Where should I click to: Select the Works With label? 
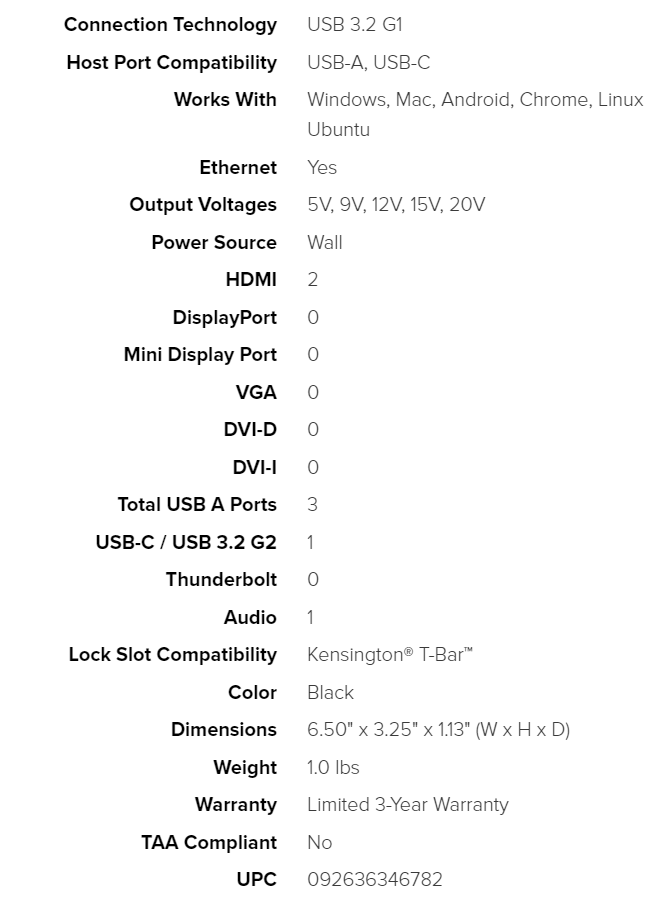coord(225,100)
